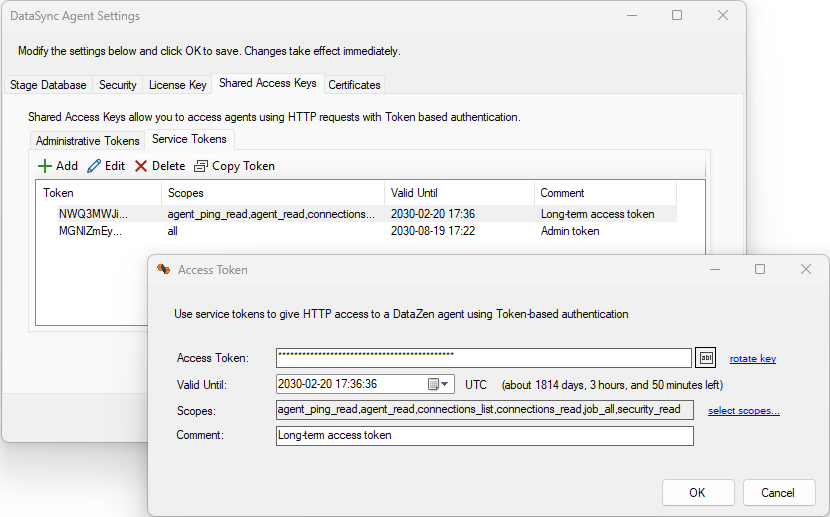Click the Add token toolbar button
The image size is (830, 517).
coord(58,166)
